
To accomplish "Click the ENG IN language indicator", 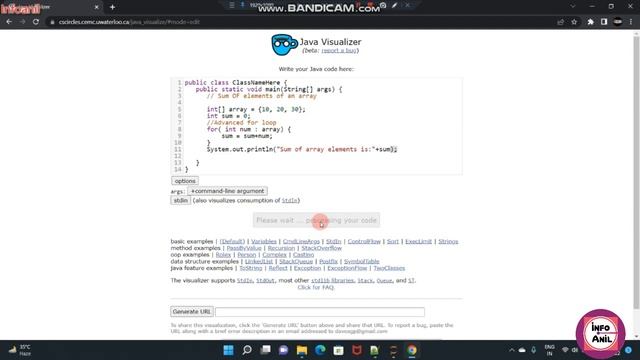I will coord(549,350).
